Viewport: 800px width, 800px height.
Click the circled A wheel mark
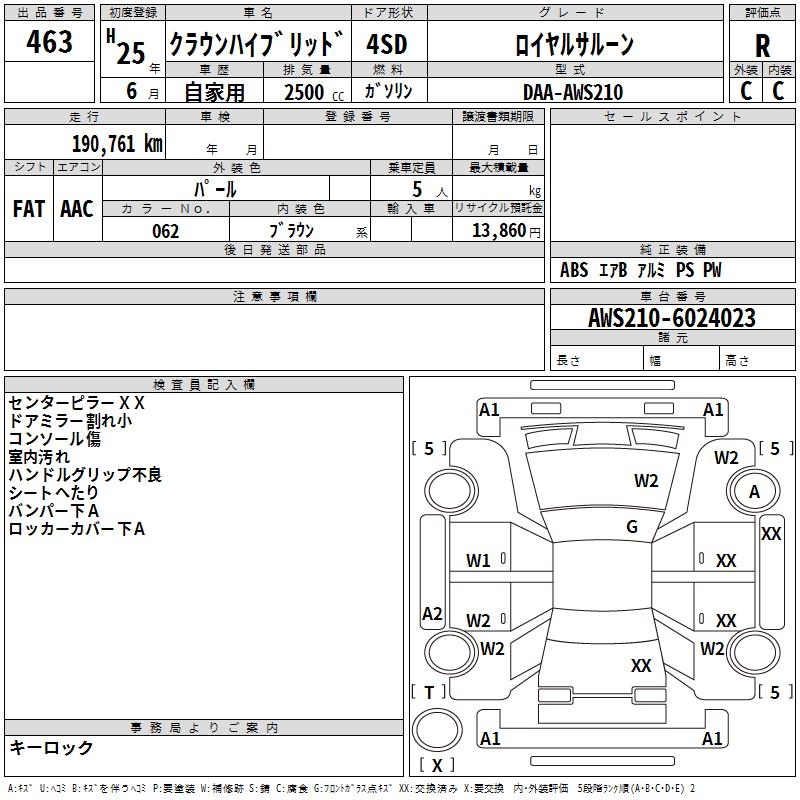tap(755, 492)
